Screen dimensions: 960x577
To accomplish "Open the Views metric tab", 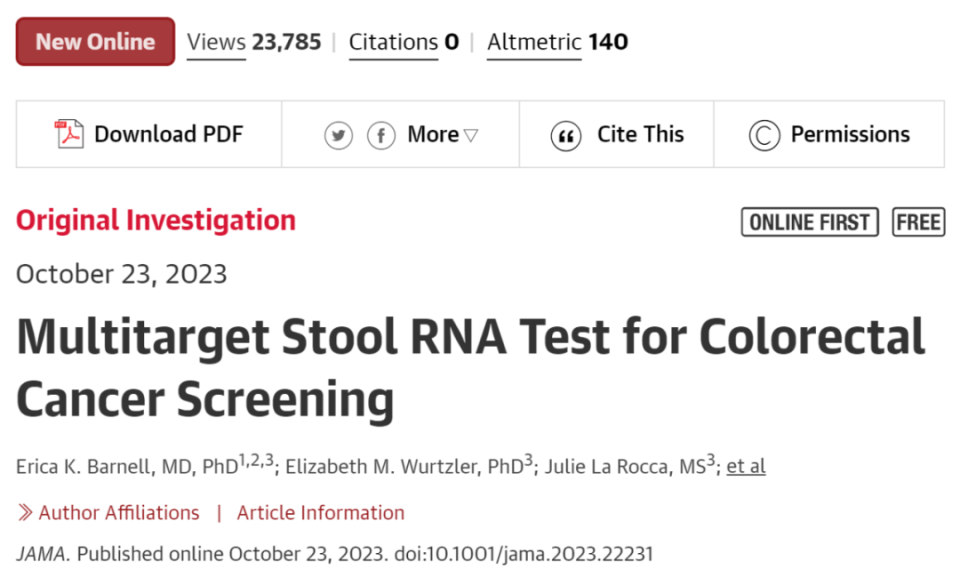I will point(254,42).
